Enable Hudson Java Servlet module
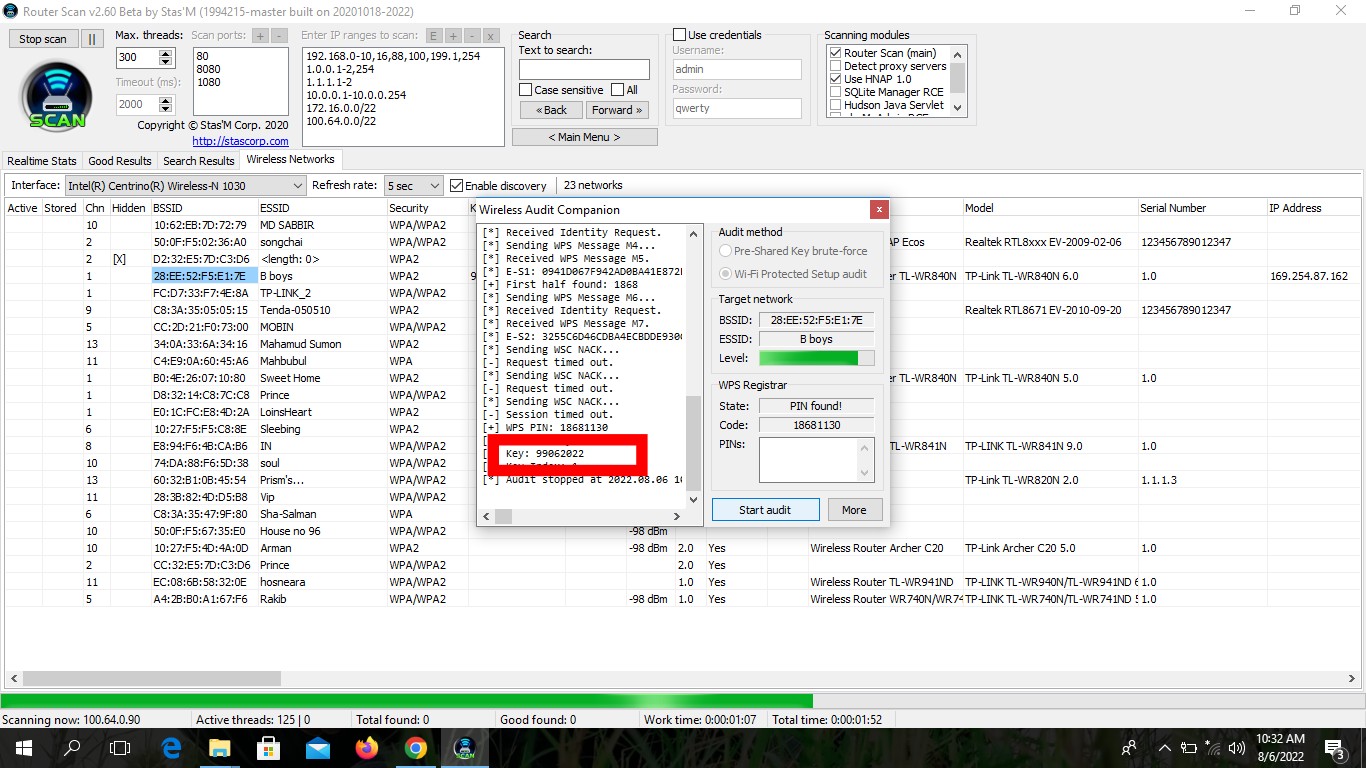 pos(836,105)
